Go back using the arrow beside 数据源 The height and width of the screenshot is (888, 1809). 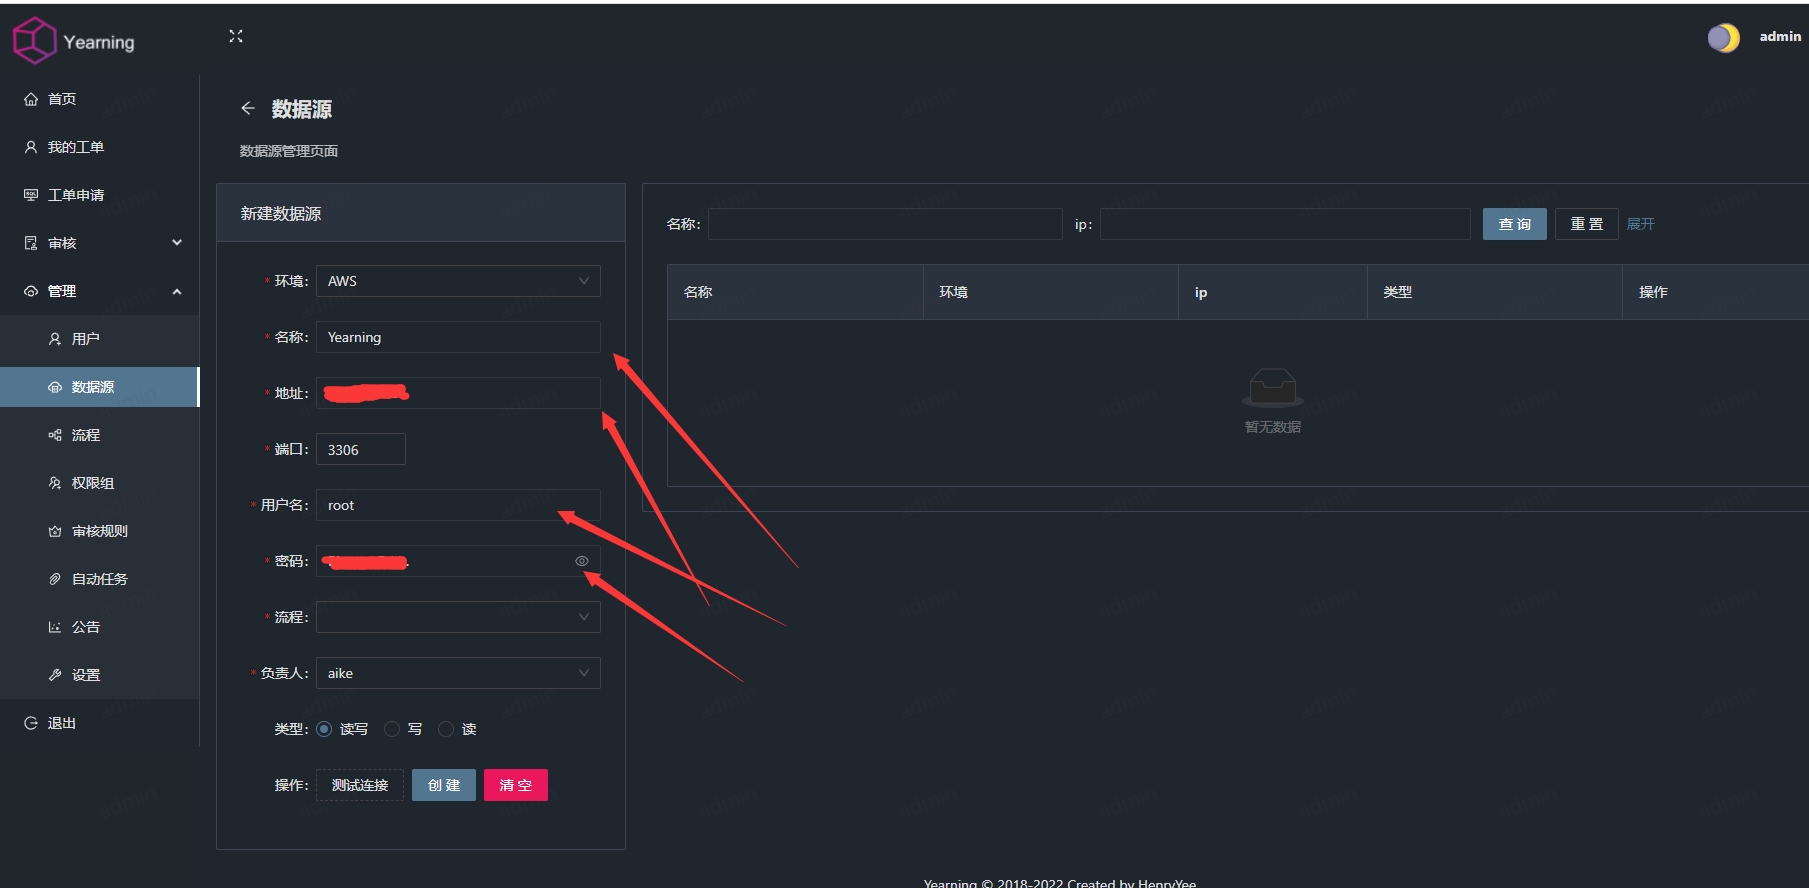[x=248, y=108]
